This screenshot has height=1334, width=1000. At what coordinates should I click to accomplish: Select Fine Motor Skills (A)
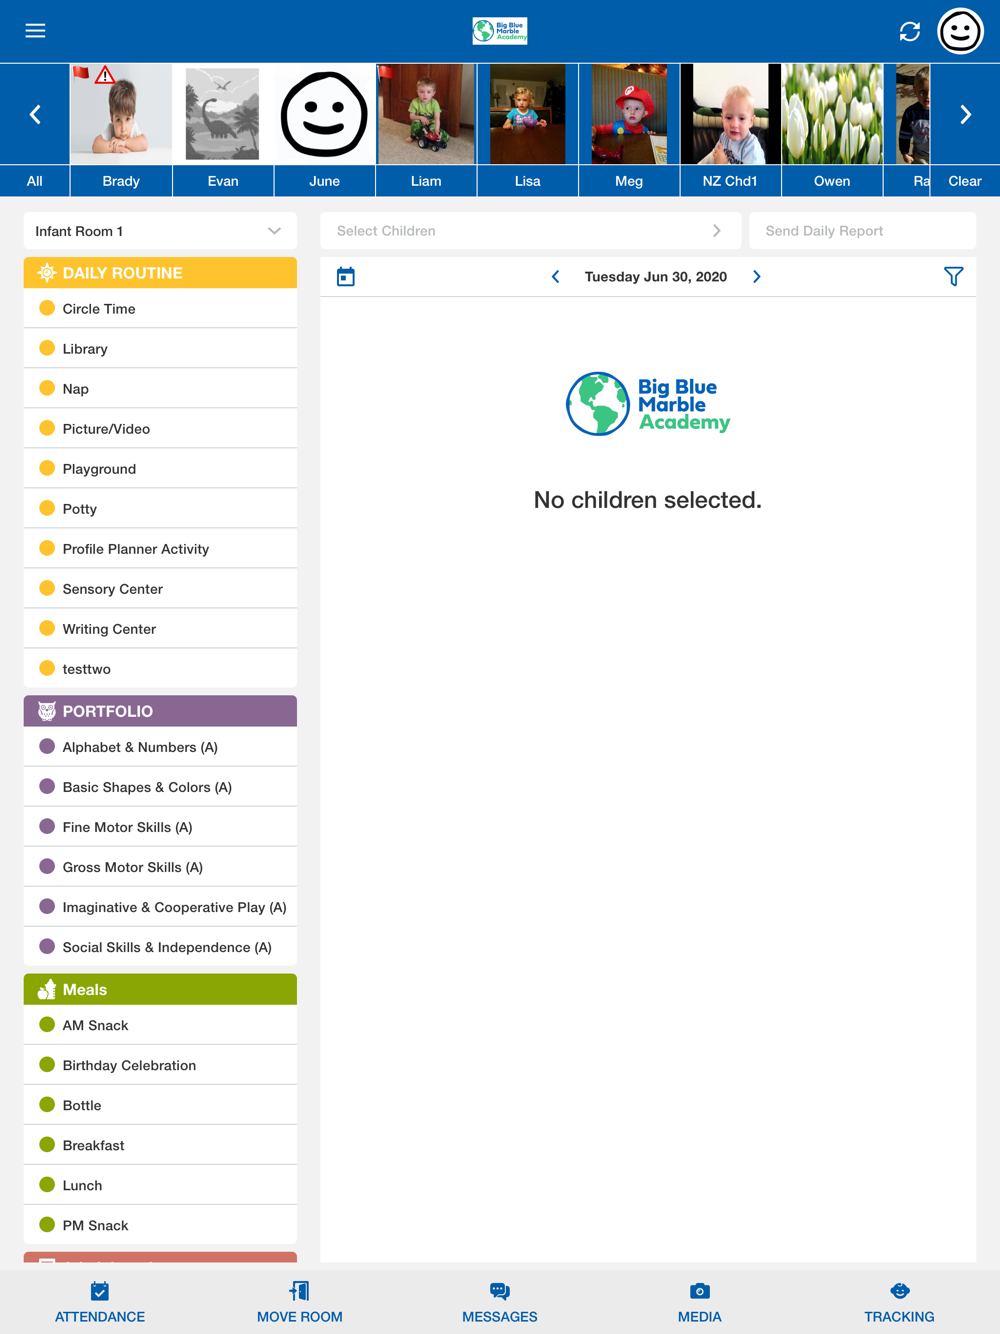point(160,827)
